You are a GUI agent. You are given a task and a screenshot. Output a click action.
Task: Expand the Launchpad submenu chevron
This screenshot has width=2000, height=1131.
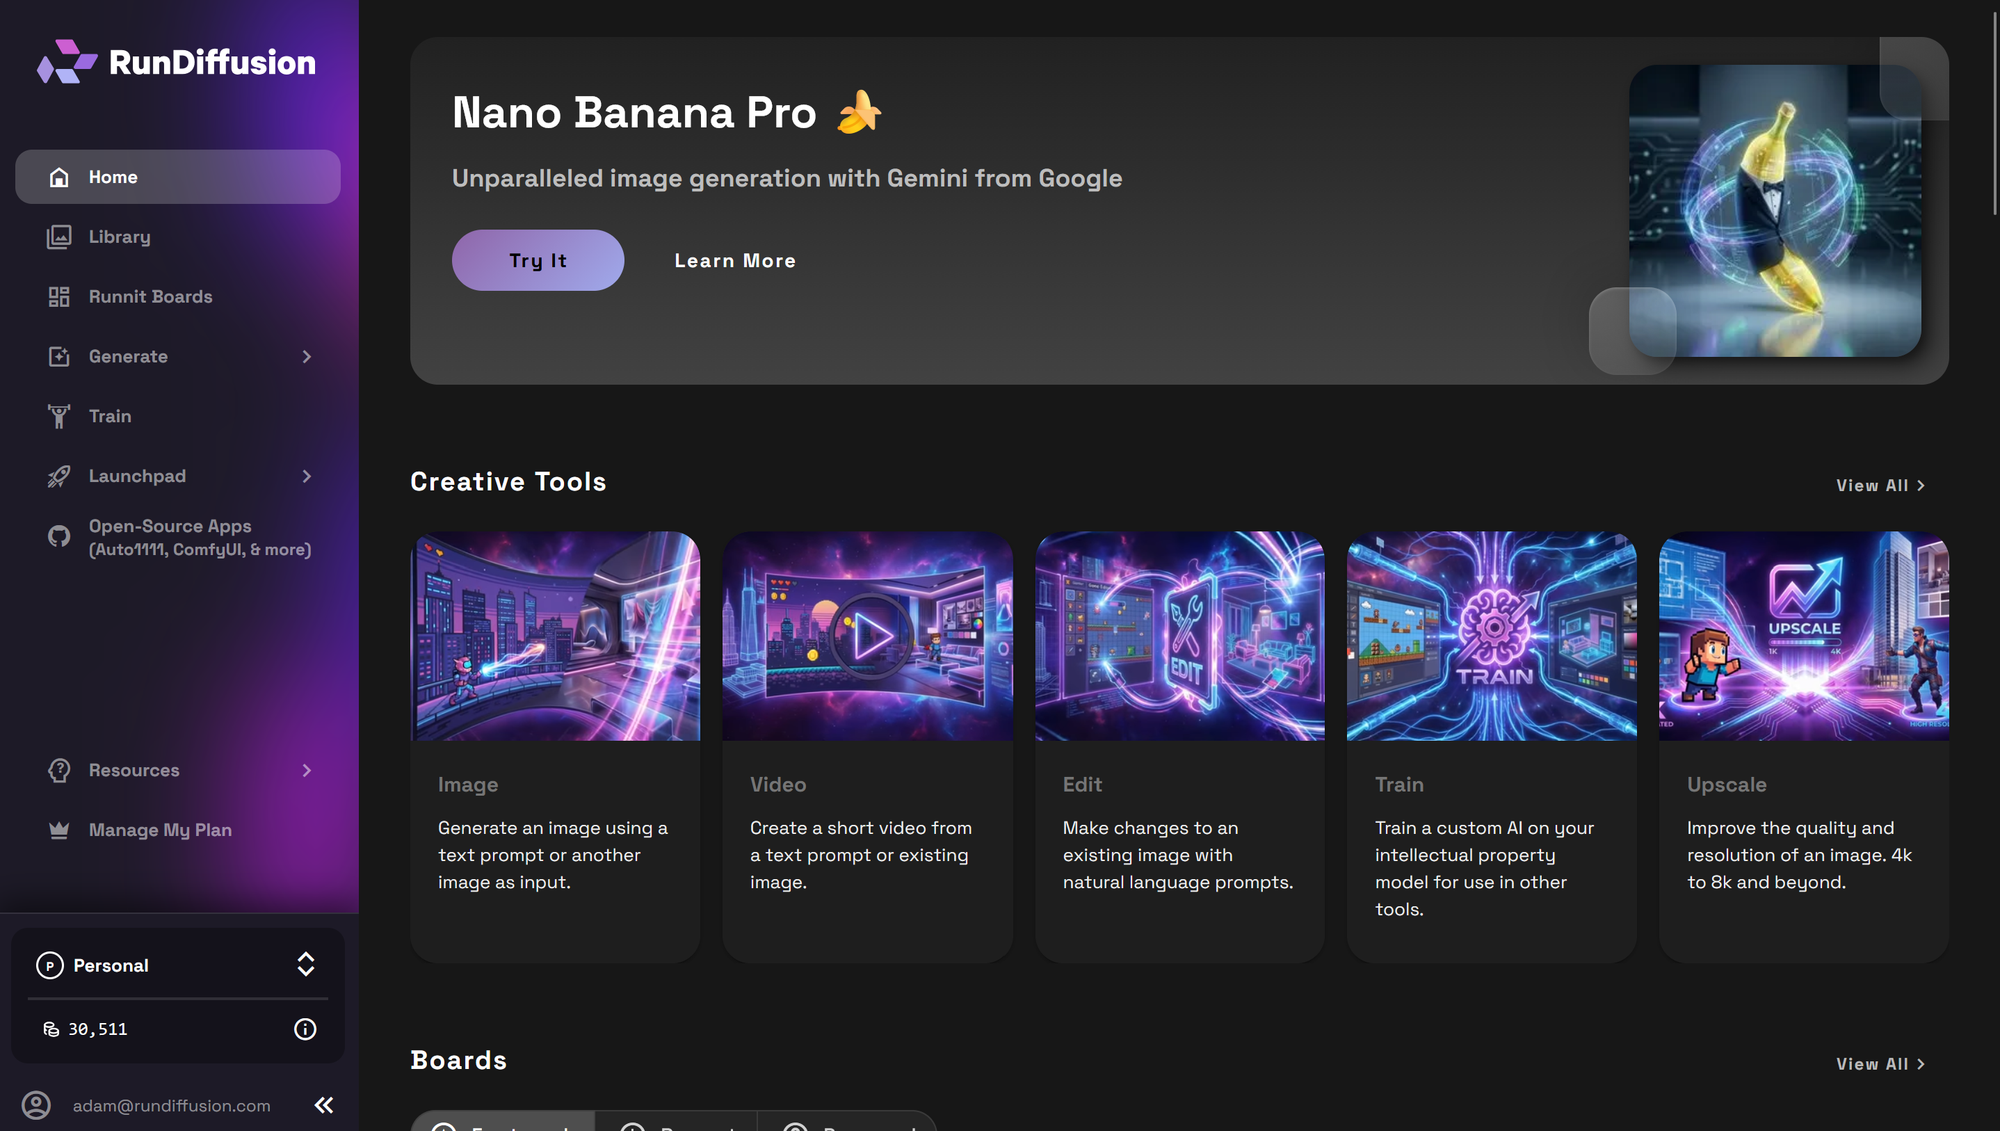pyautogui.click(x=307, y=476)
